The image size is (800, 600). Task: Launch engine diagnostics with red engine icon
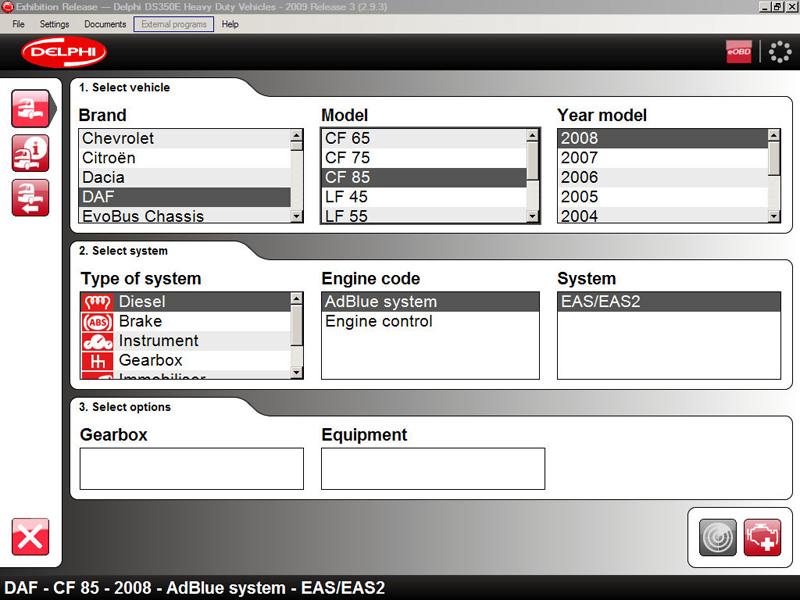click(x=762, y=537)
